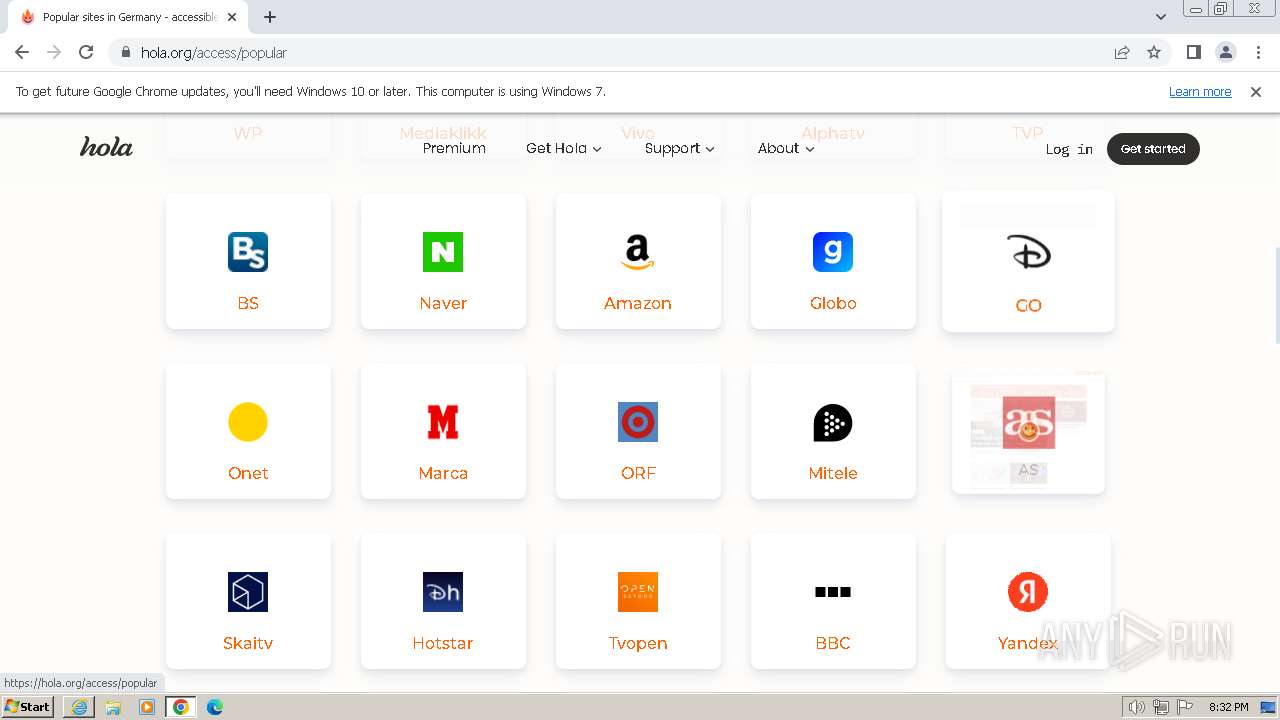
Task: Open the Edge taskbar icon
Action: point(215,707)
